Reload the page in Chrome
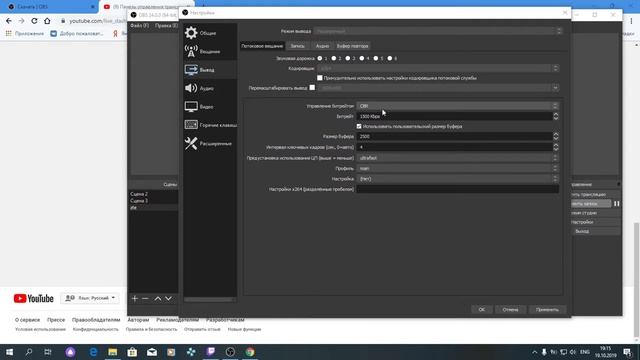Image resolution: width=640 pixels, height=360 pixels. click(x=34, y=21)
